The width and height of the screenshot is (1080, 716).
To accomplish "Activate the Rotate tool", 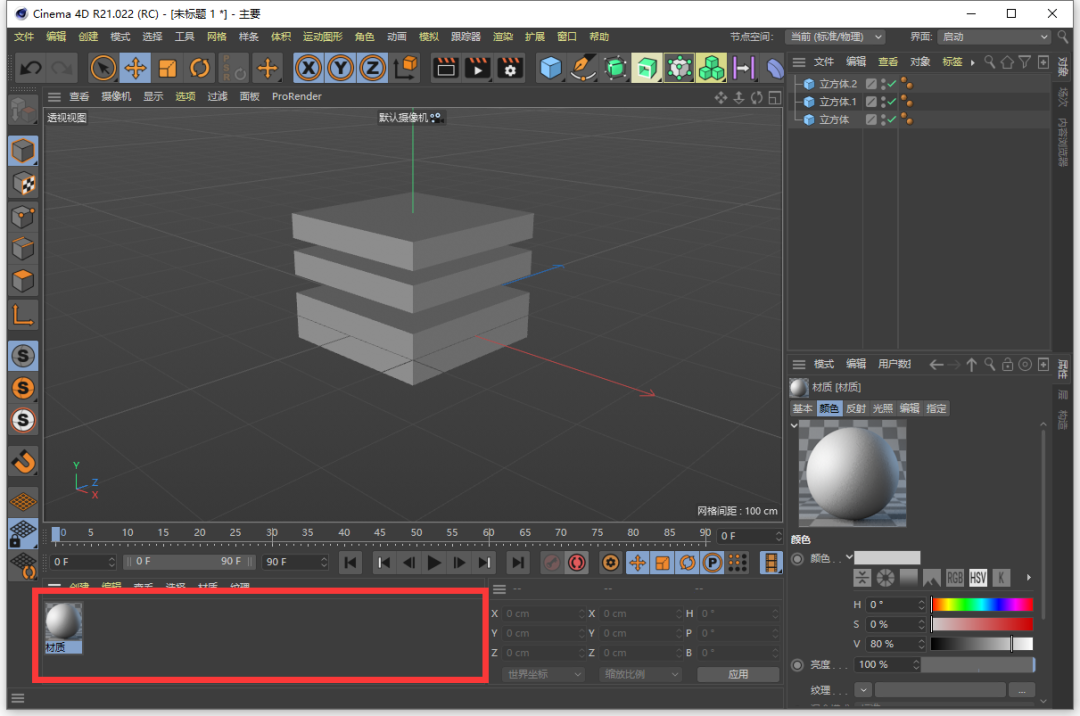I will click(200, 68).
